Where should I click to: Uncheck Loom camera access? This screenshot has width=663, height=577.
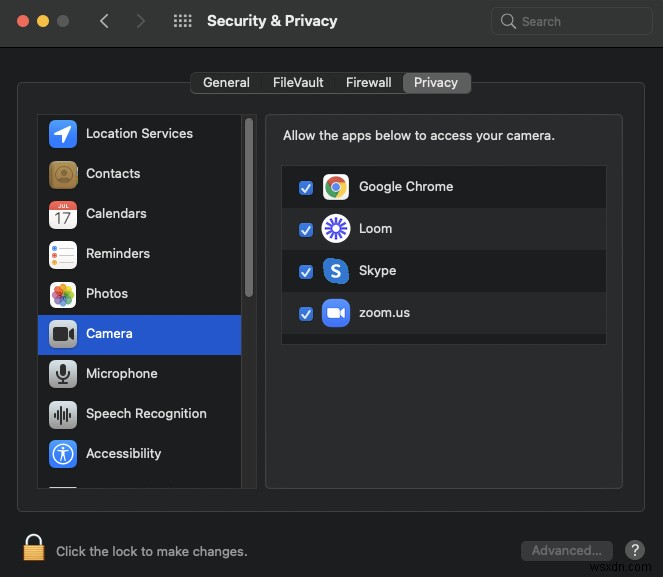tap(306, 230)
